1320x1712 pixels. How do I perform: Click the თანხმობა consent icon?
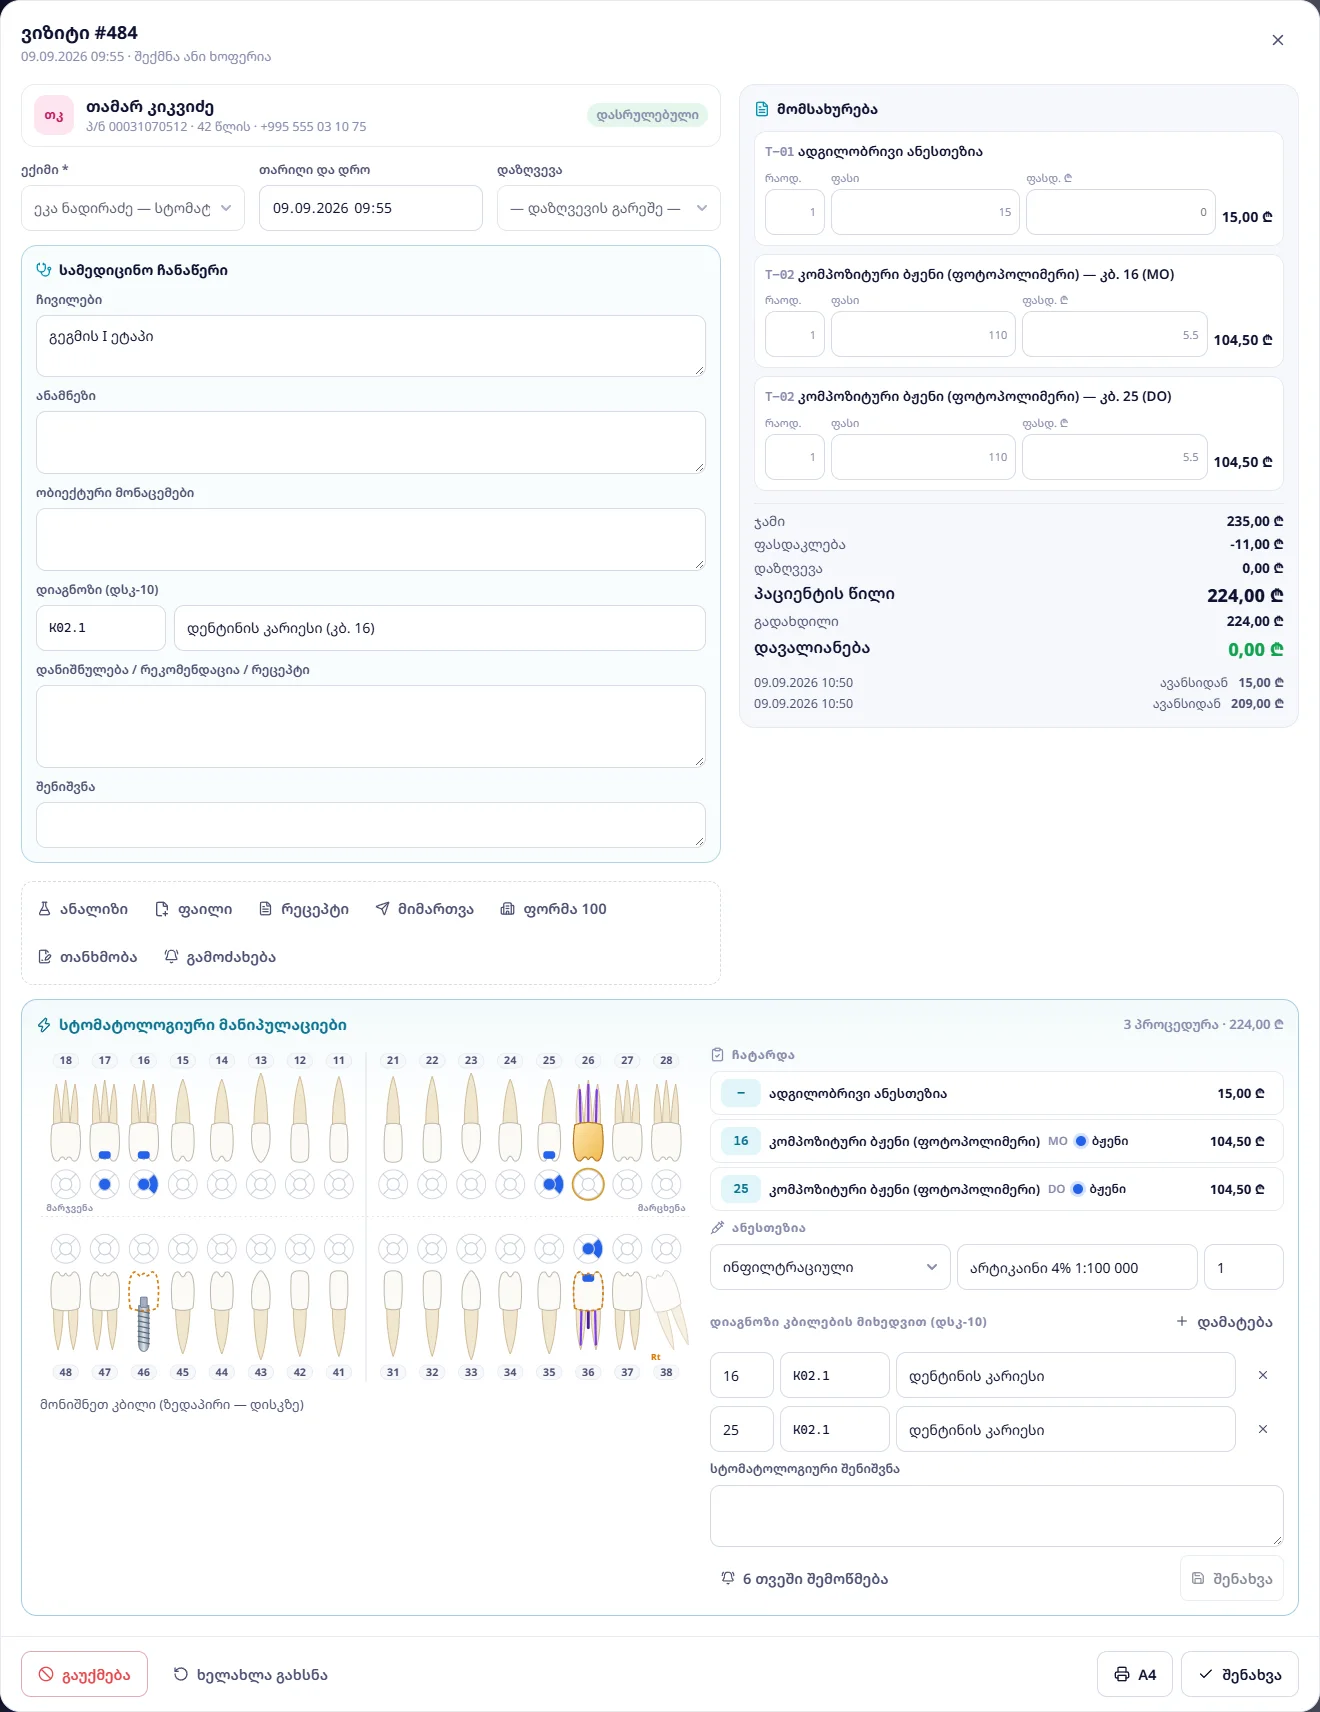point(44,957)
